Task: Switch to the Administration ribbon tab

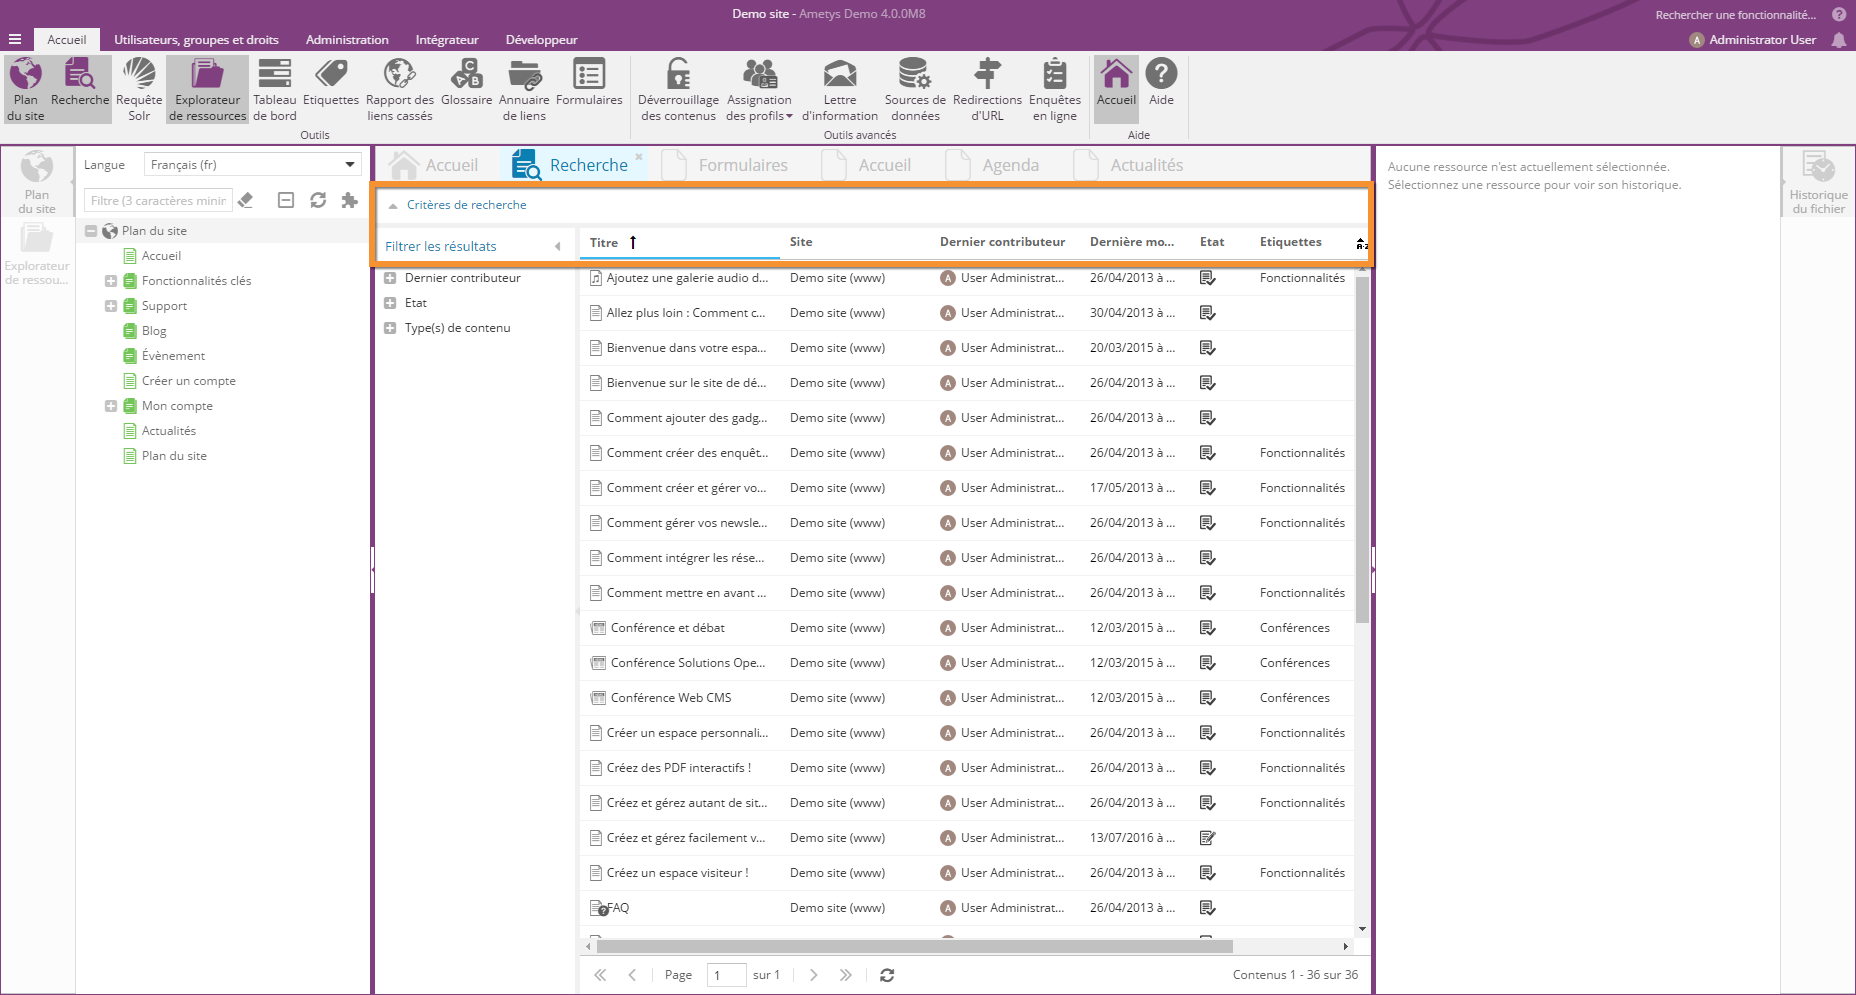Action: click(347, 40)
